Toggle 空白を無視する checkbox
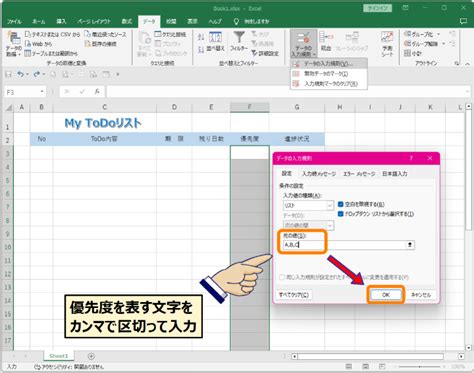 tap(340, 204)
